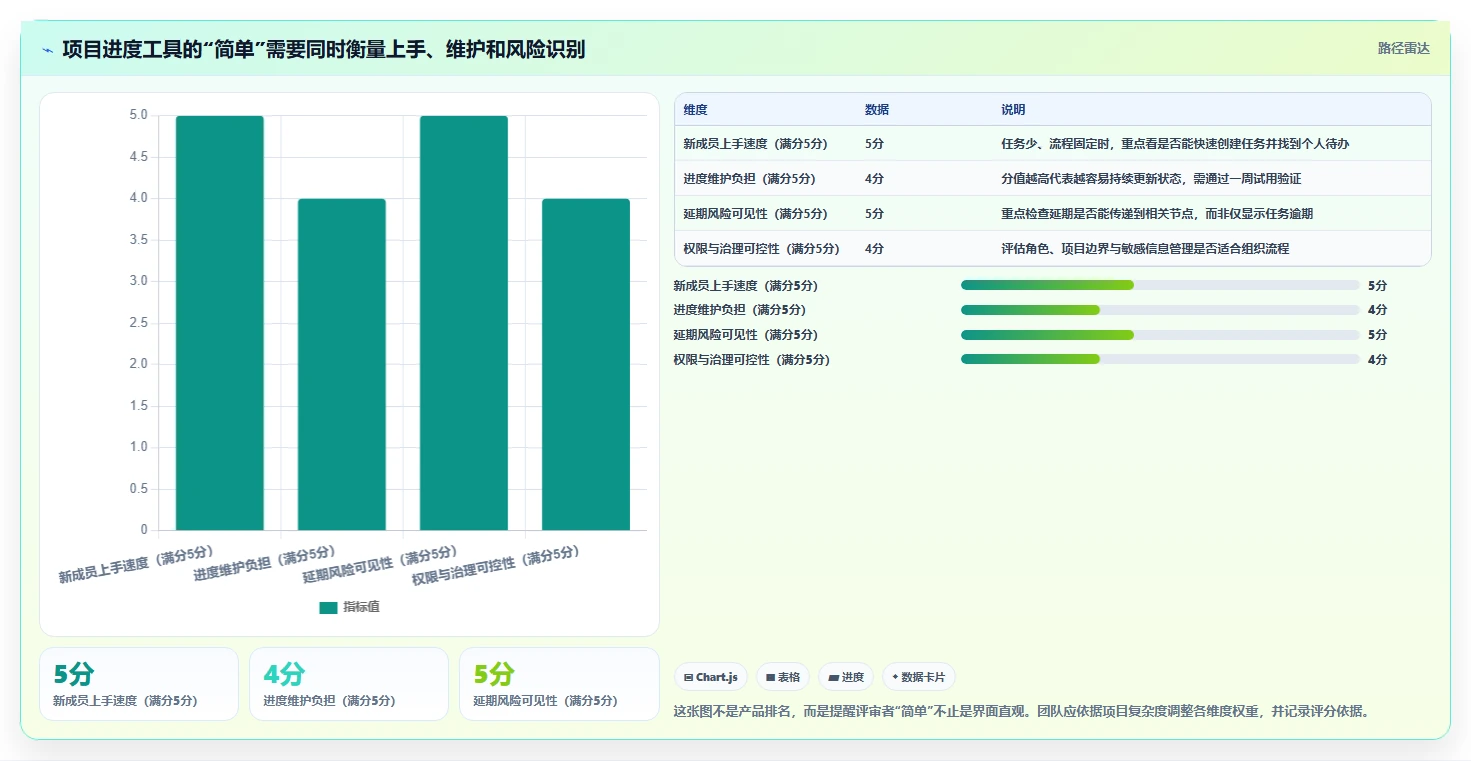Image resolution: width=1471 pixels, height=761 pixels.
Task: Click the 新成员上手速度 progress bar
Action: pos(1160,285)
